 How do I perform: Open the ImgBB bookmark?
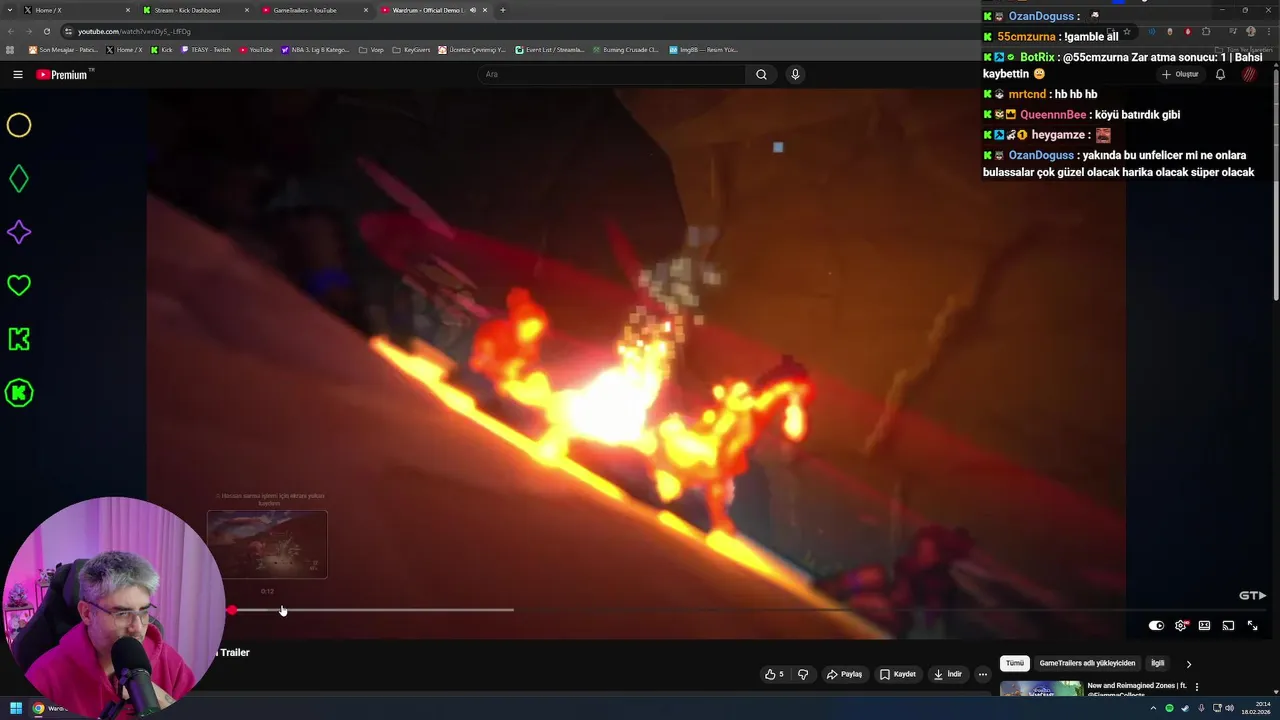click(x=703, y=49)
